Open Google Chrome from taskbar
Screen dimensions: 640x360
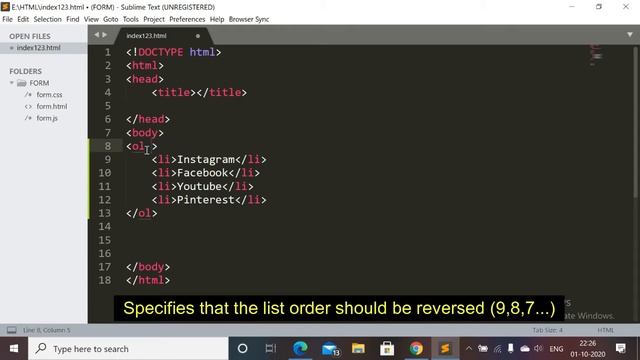(416, 349)
